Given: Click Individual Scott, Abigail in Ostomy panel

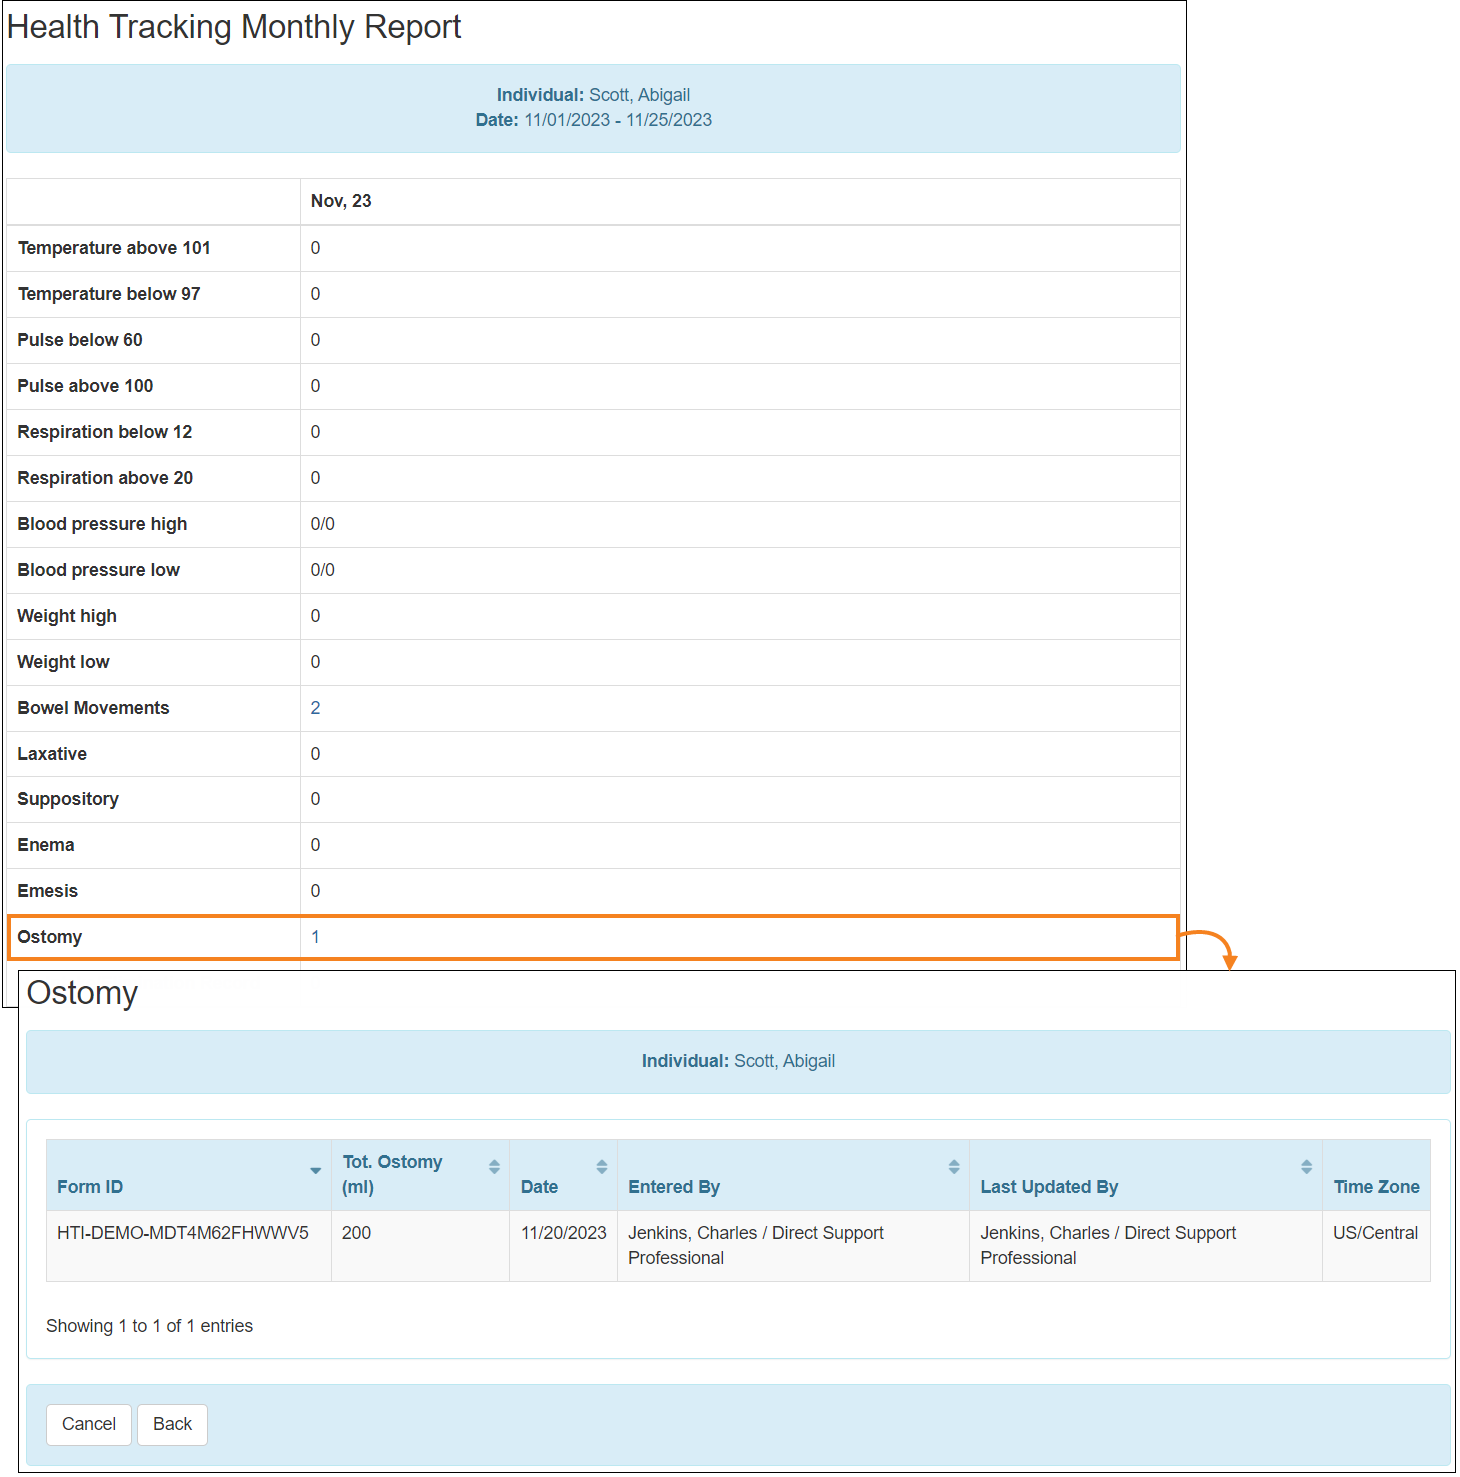Looking at the screenshot, I should 738,1061.
